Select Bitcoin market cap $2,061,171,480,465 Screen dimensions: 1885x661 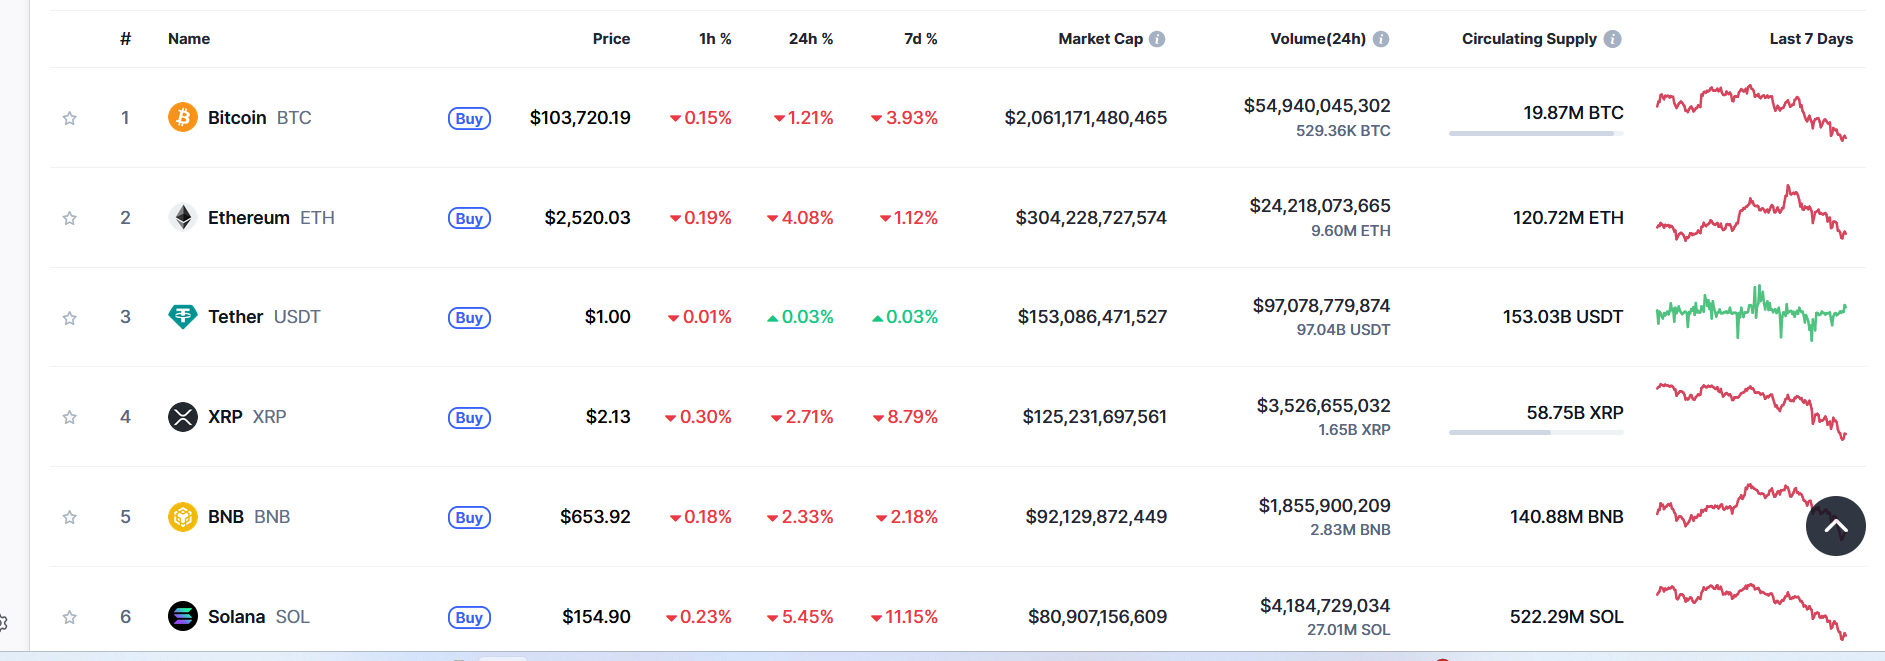(1086, 118)
